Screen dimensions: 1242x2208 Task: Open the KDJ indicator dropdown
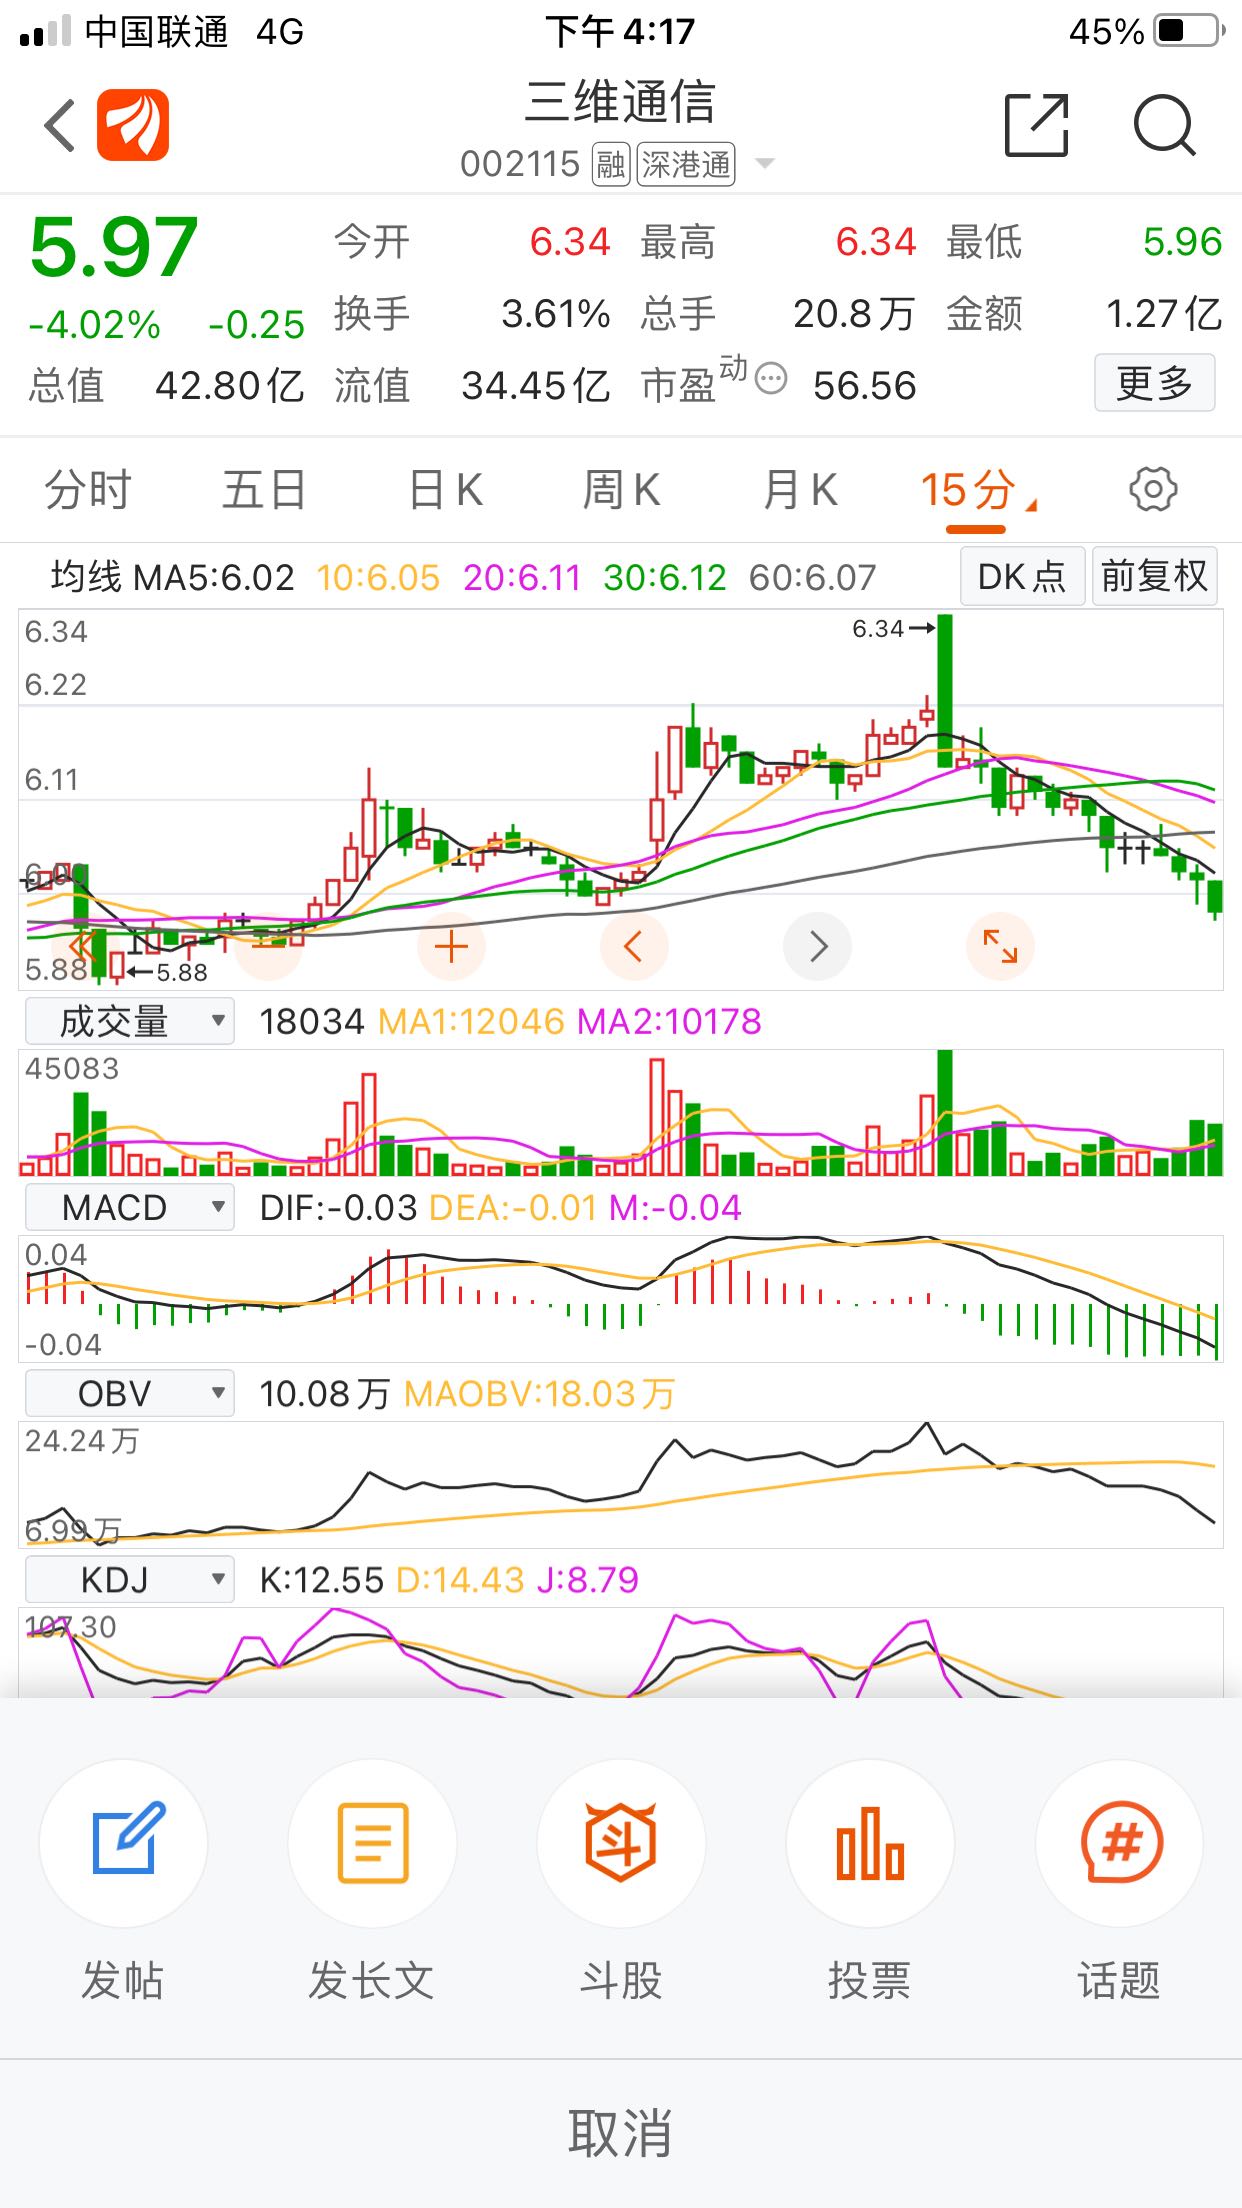point(130,1580)
